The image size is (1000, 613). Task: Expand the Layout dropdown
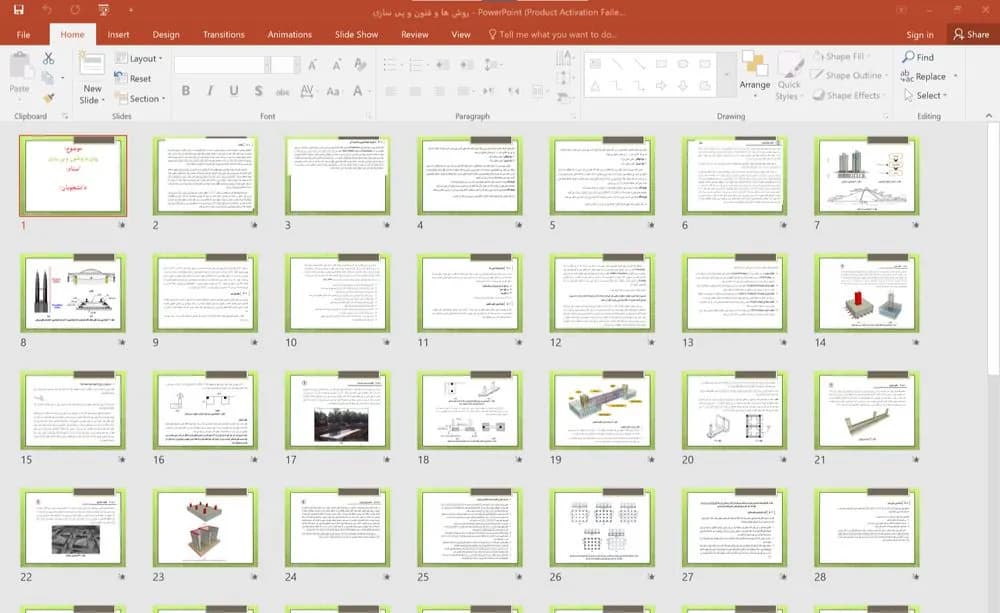[139, 58]
